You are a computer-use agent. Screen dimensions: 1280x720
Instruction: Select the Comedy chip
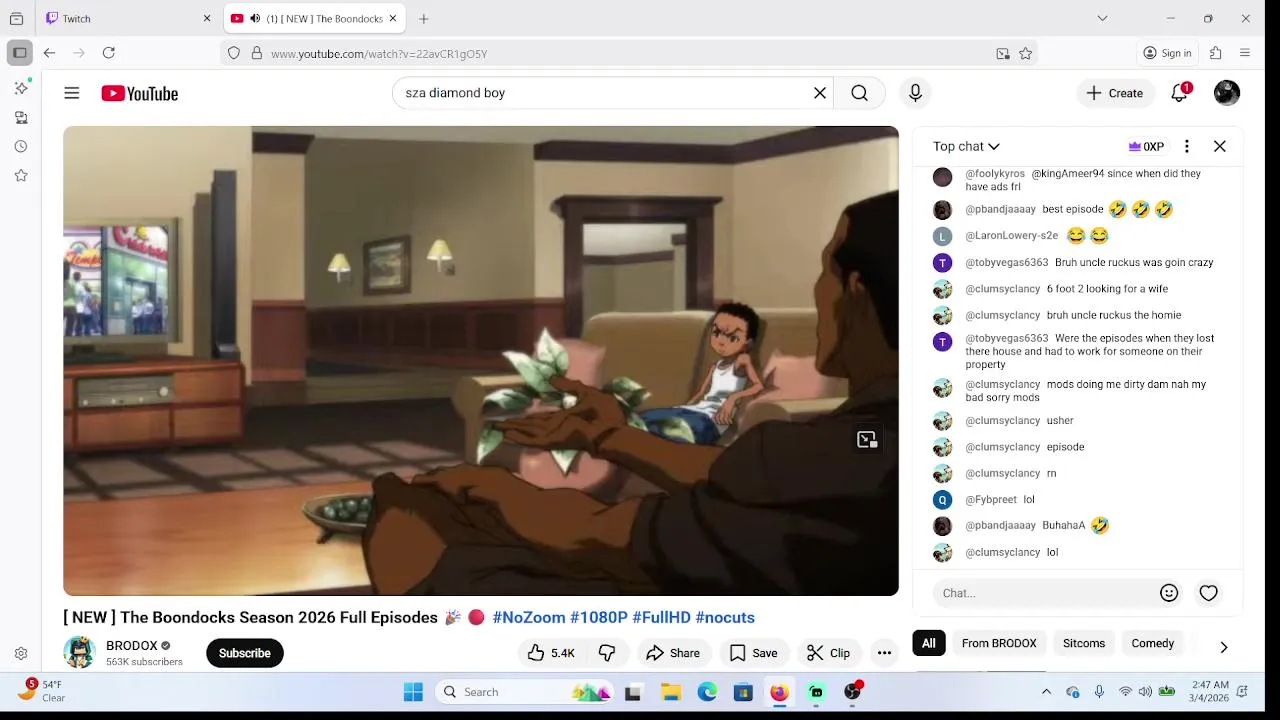pos(1153,643)
